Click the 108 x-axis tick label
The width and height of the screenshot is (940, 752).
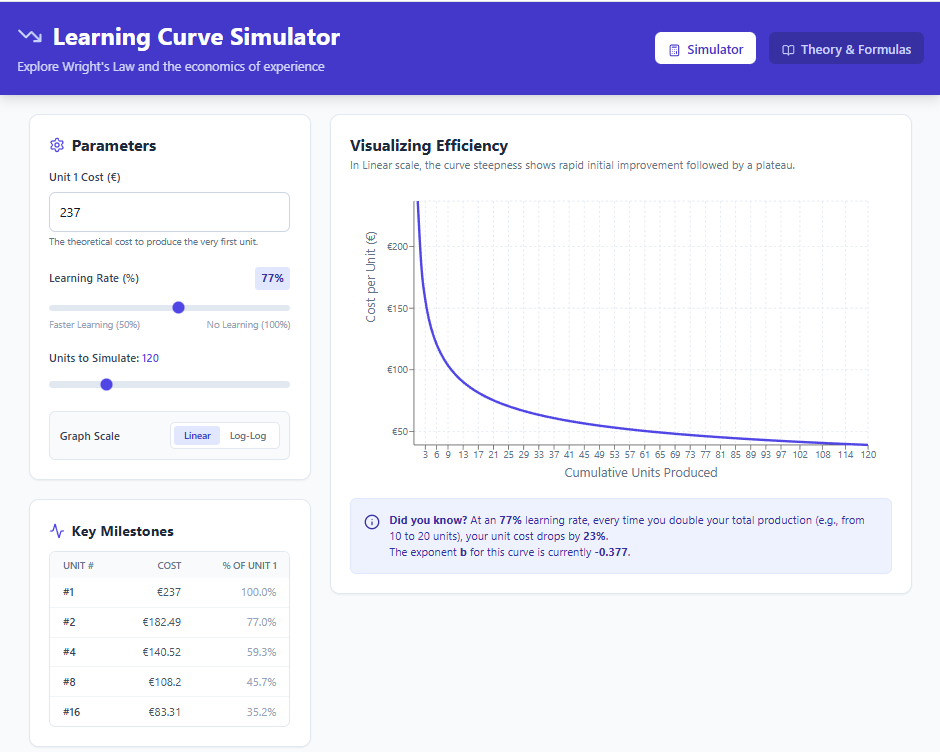(x=823, y=455)
